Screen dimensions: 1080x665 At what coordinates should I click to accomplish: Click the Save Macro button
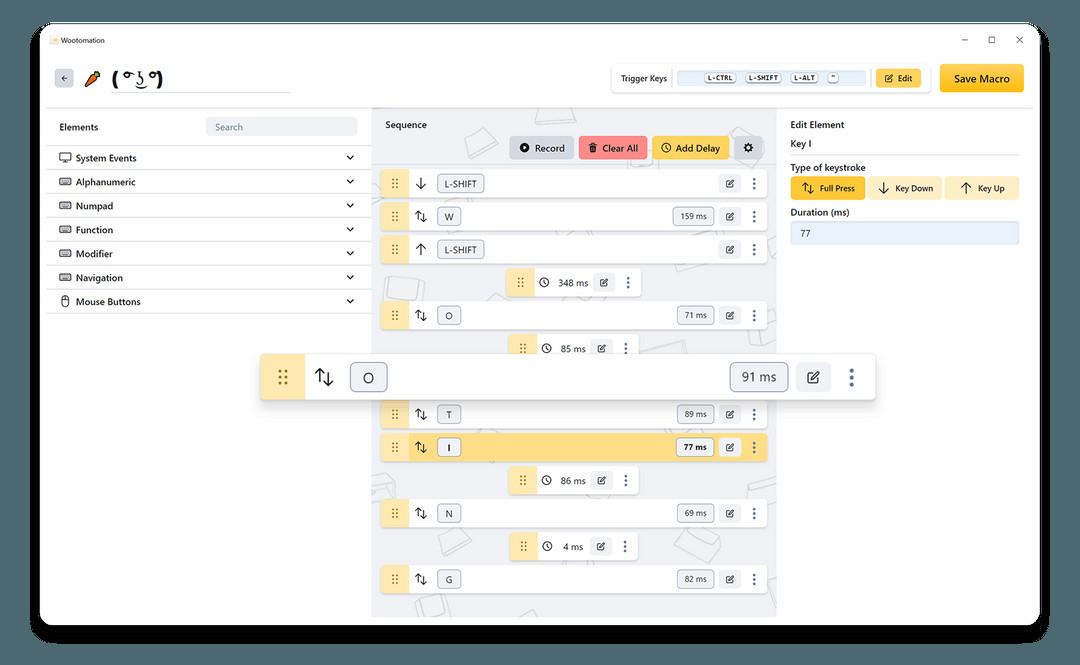pyautogui.click(x=982, y=79)
